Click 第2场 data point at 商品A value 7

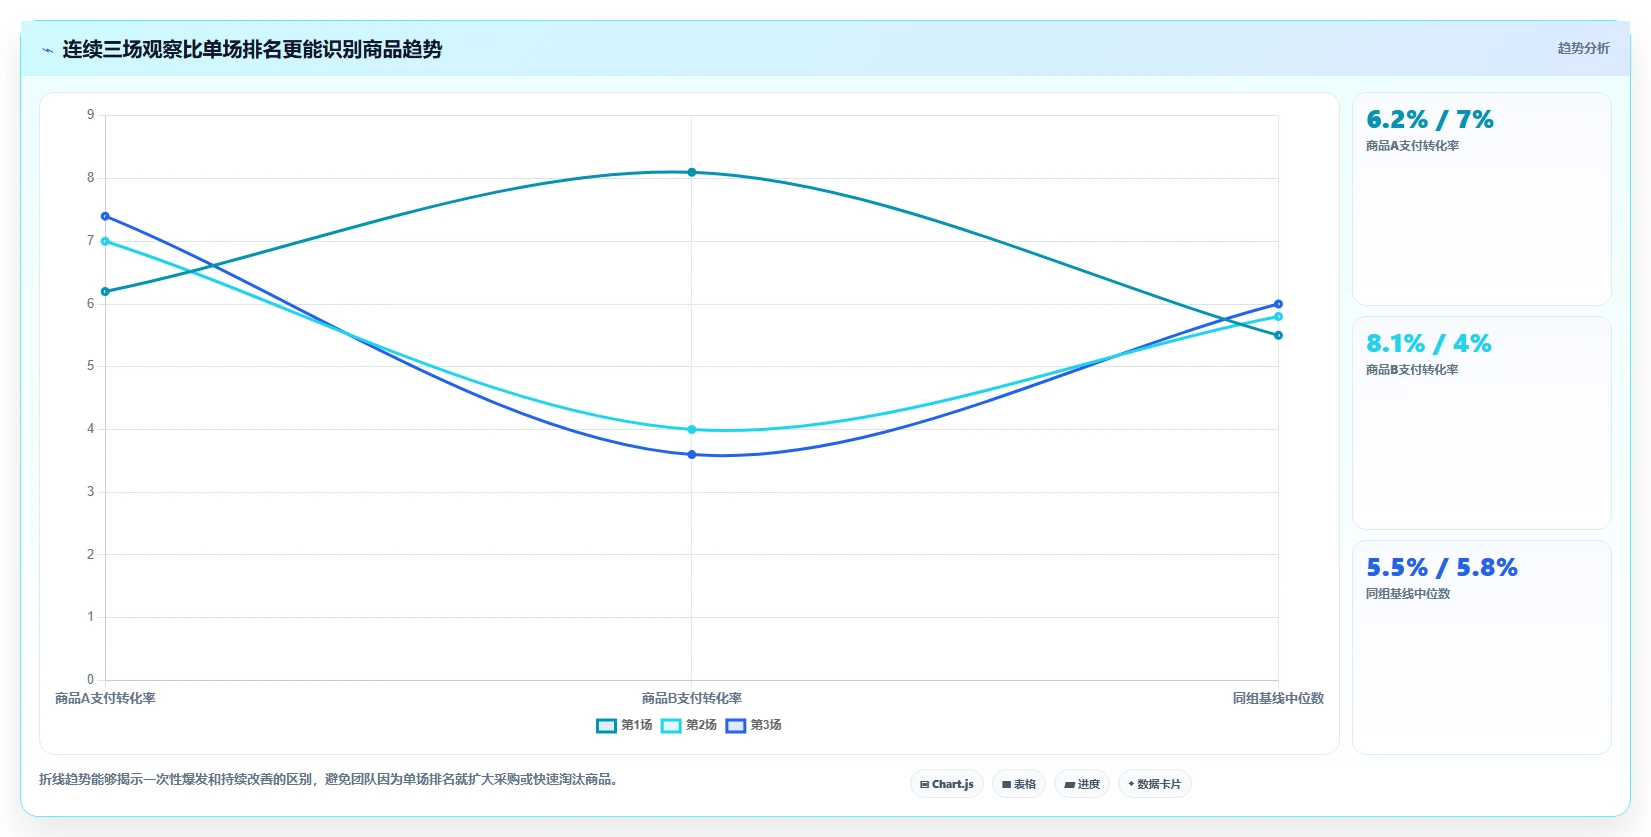click(105, 241)
